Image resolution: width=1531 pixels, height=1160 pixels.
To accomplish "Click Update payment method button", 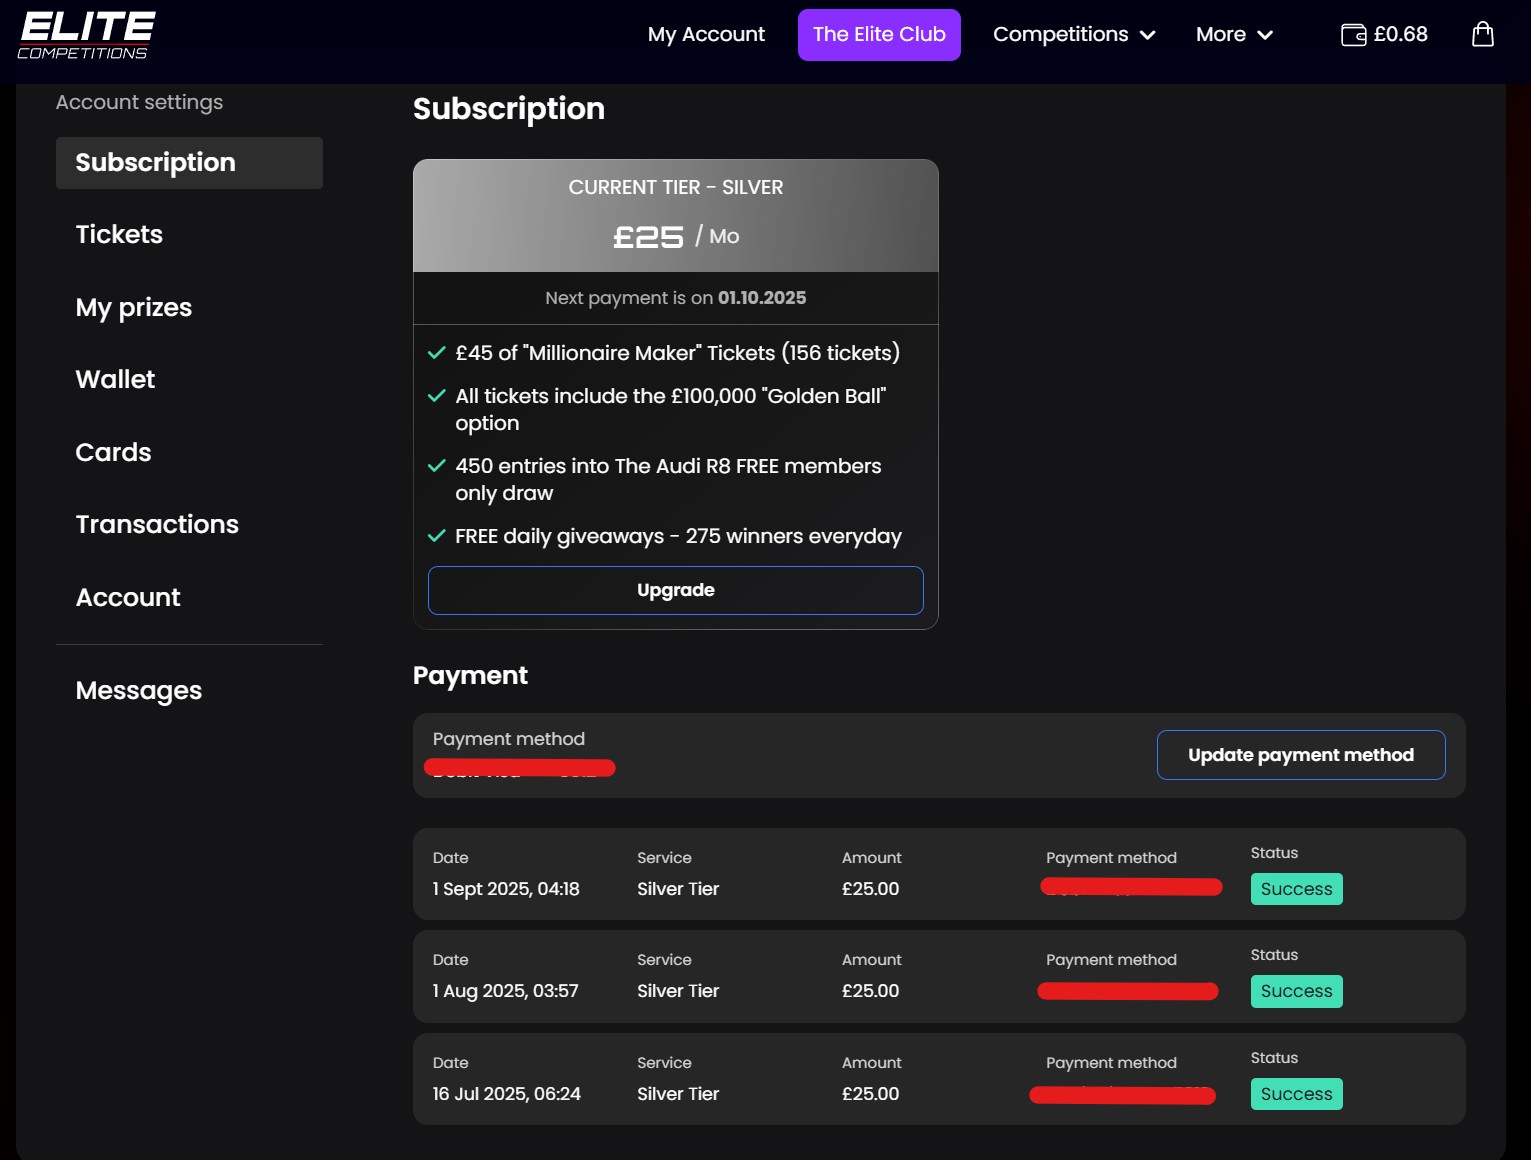I will tap(1300, 755).
